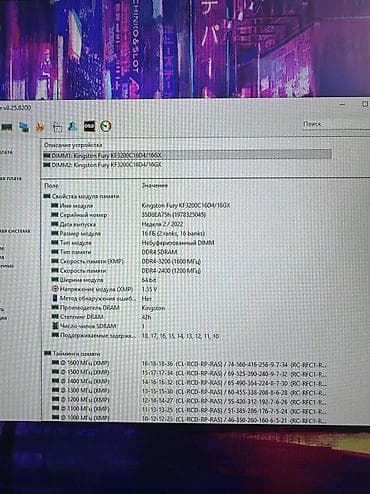The width and height of the screenshot is (370, 494).
Task: Click the icon beside Метод обнаружения ошибок
Action: [55, 298]
